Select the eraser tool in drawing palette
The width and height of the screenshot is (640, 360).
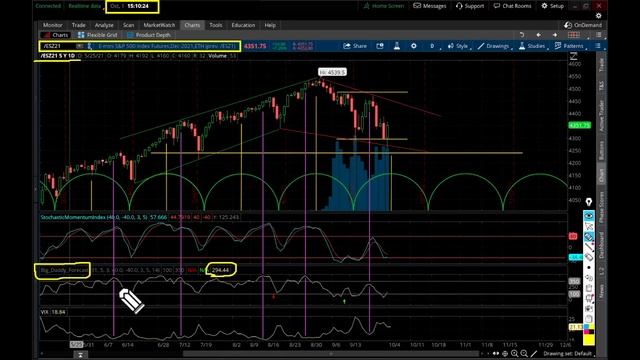[x=589, y=257]
